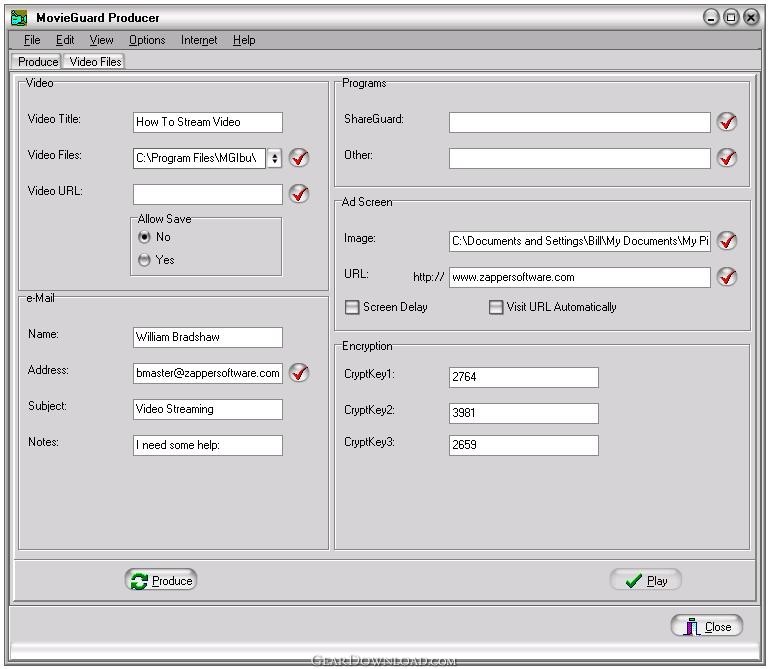The height and width of the screenshot is (669, 768).
Task: Click the e-Mail Address field
Action: 208,373
